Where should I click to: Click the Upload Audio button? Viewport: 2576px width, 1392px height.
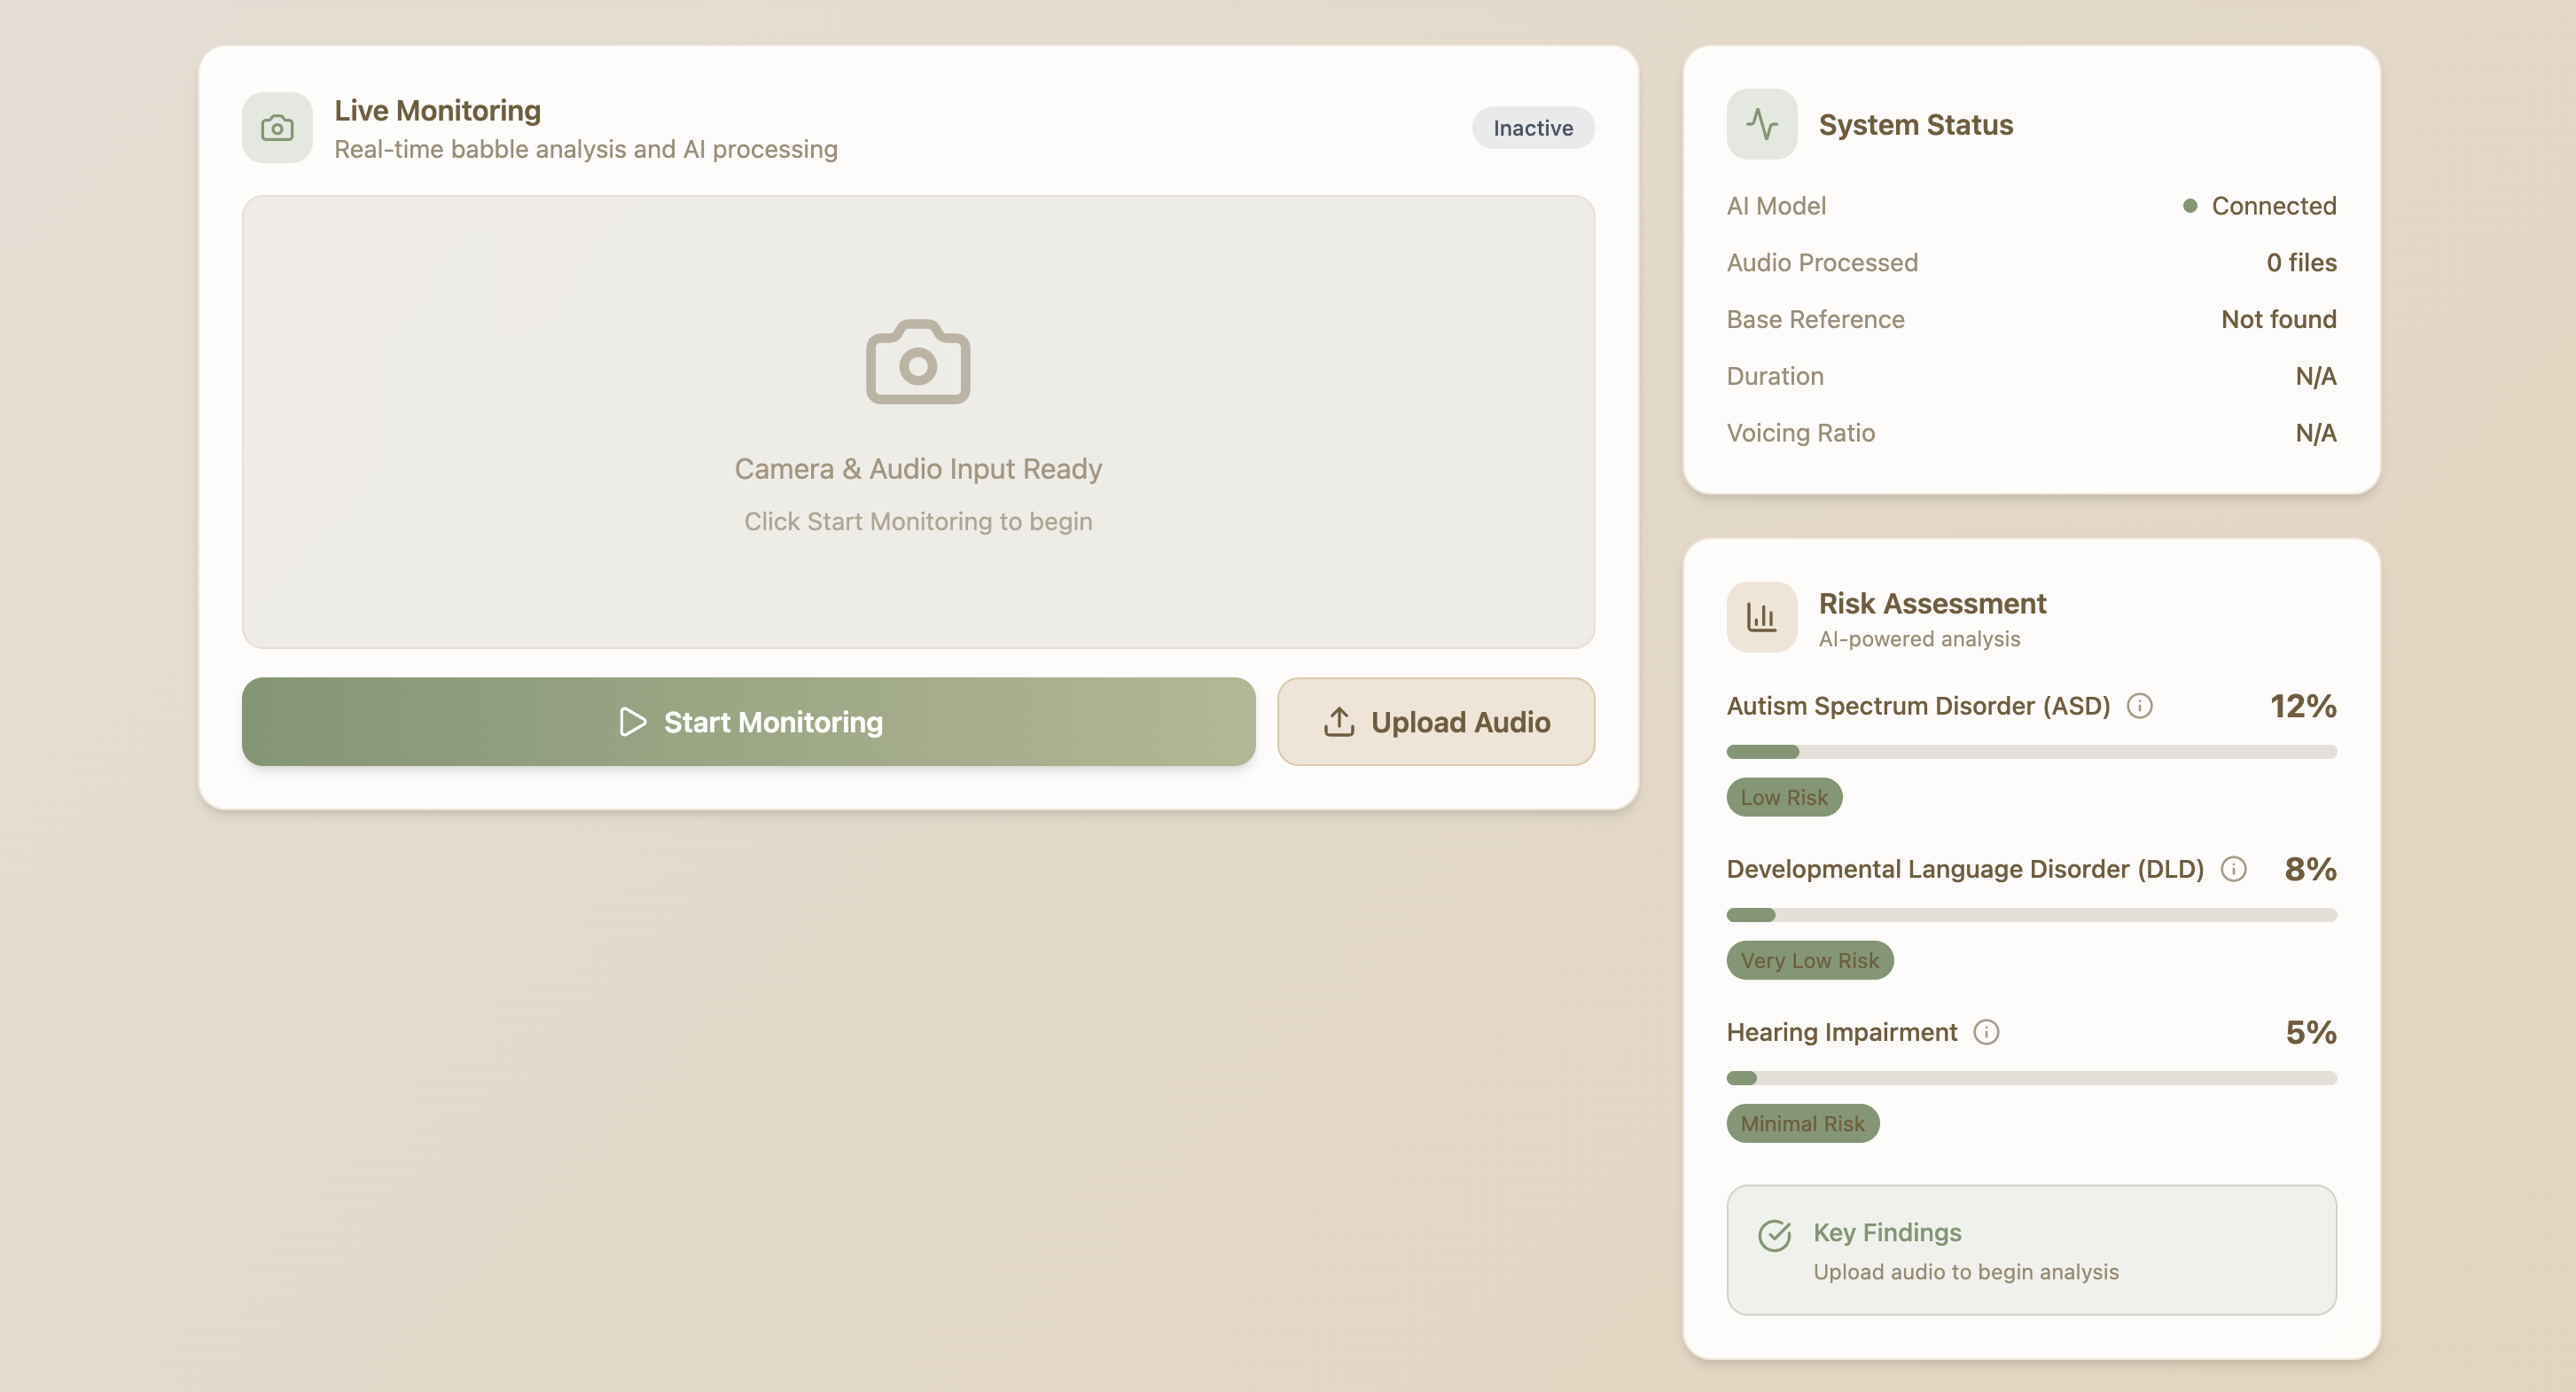(1435, 722)
